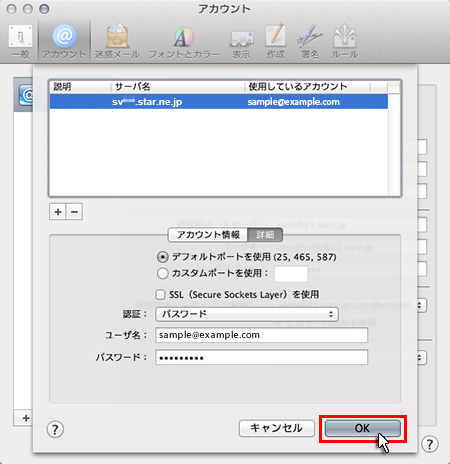
Task: Click the キャンセル button
Action: pyautogui.click(x=277, y=428)
